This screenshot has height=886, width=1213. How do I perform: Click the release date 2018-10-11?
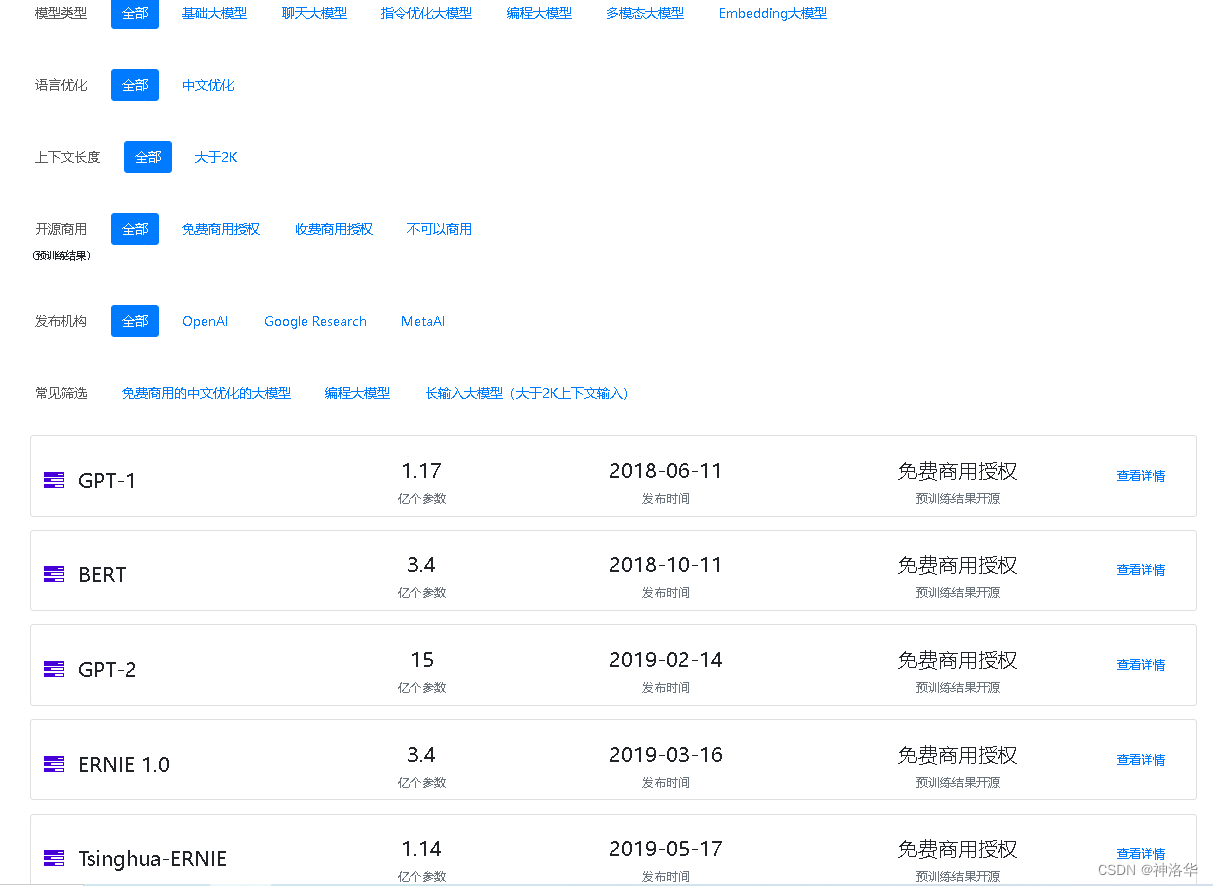666,565
